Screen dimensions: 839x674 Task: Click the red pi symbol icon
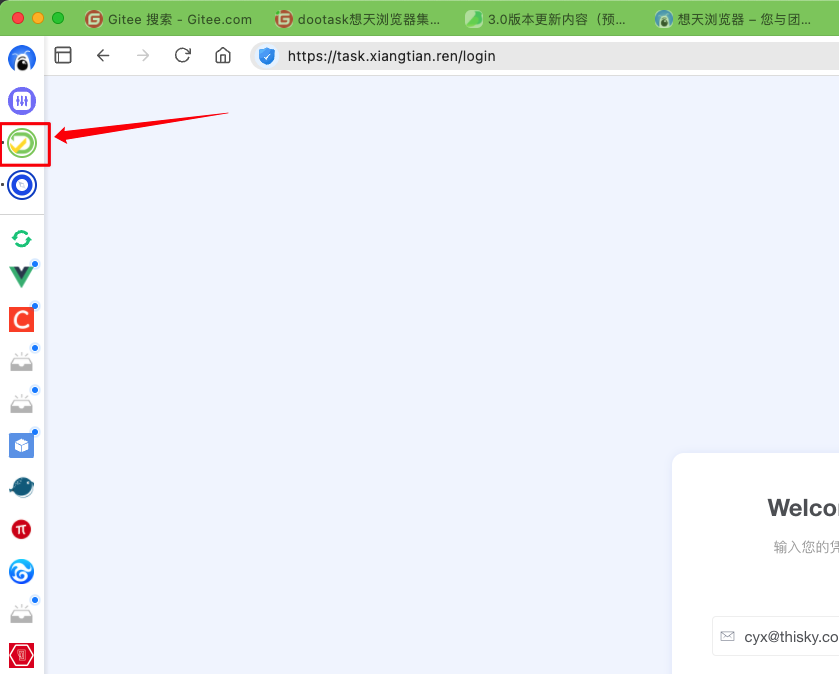click(x=22, y=529)
